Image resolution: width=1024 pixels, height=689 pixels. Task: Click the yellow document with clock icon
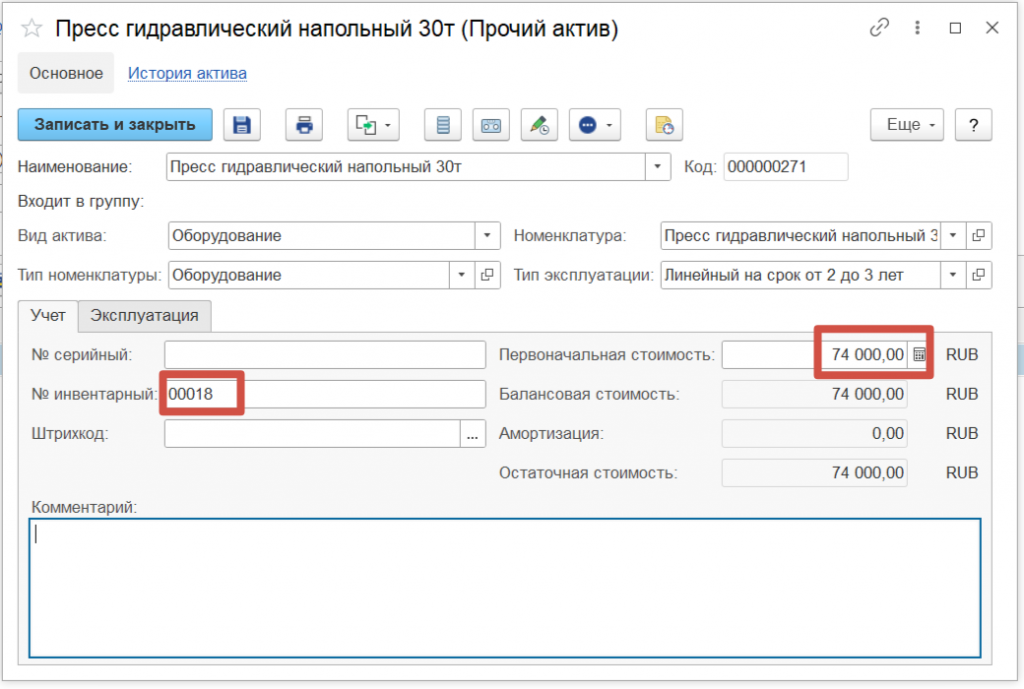[664, 125]
